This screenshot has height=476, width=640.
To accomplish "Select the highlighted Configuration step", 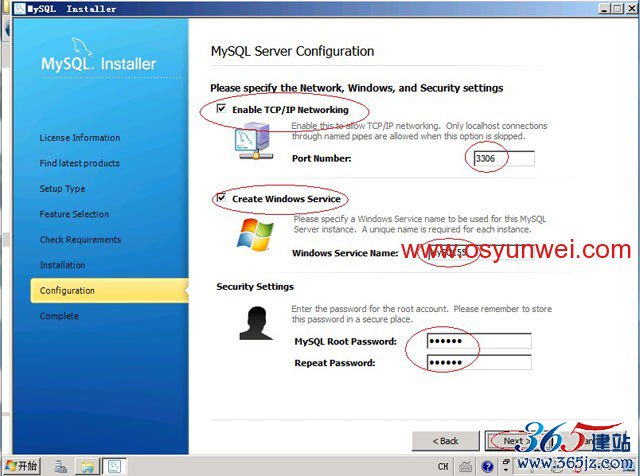I will click(x=109, y=290).
